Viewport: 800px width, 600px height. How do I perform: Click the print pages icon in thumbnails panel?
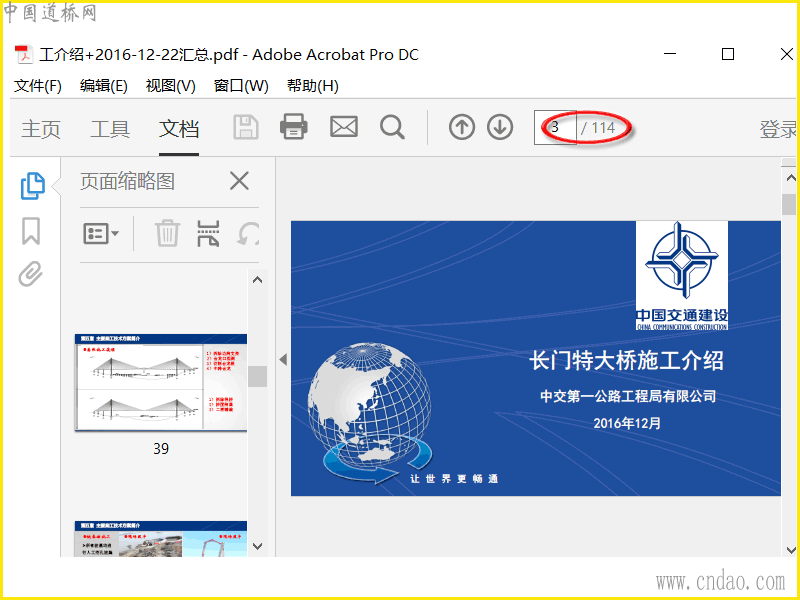pyautogui.click(x=208, y=234)
